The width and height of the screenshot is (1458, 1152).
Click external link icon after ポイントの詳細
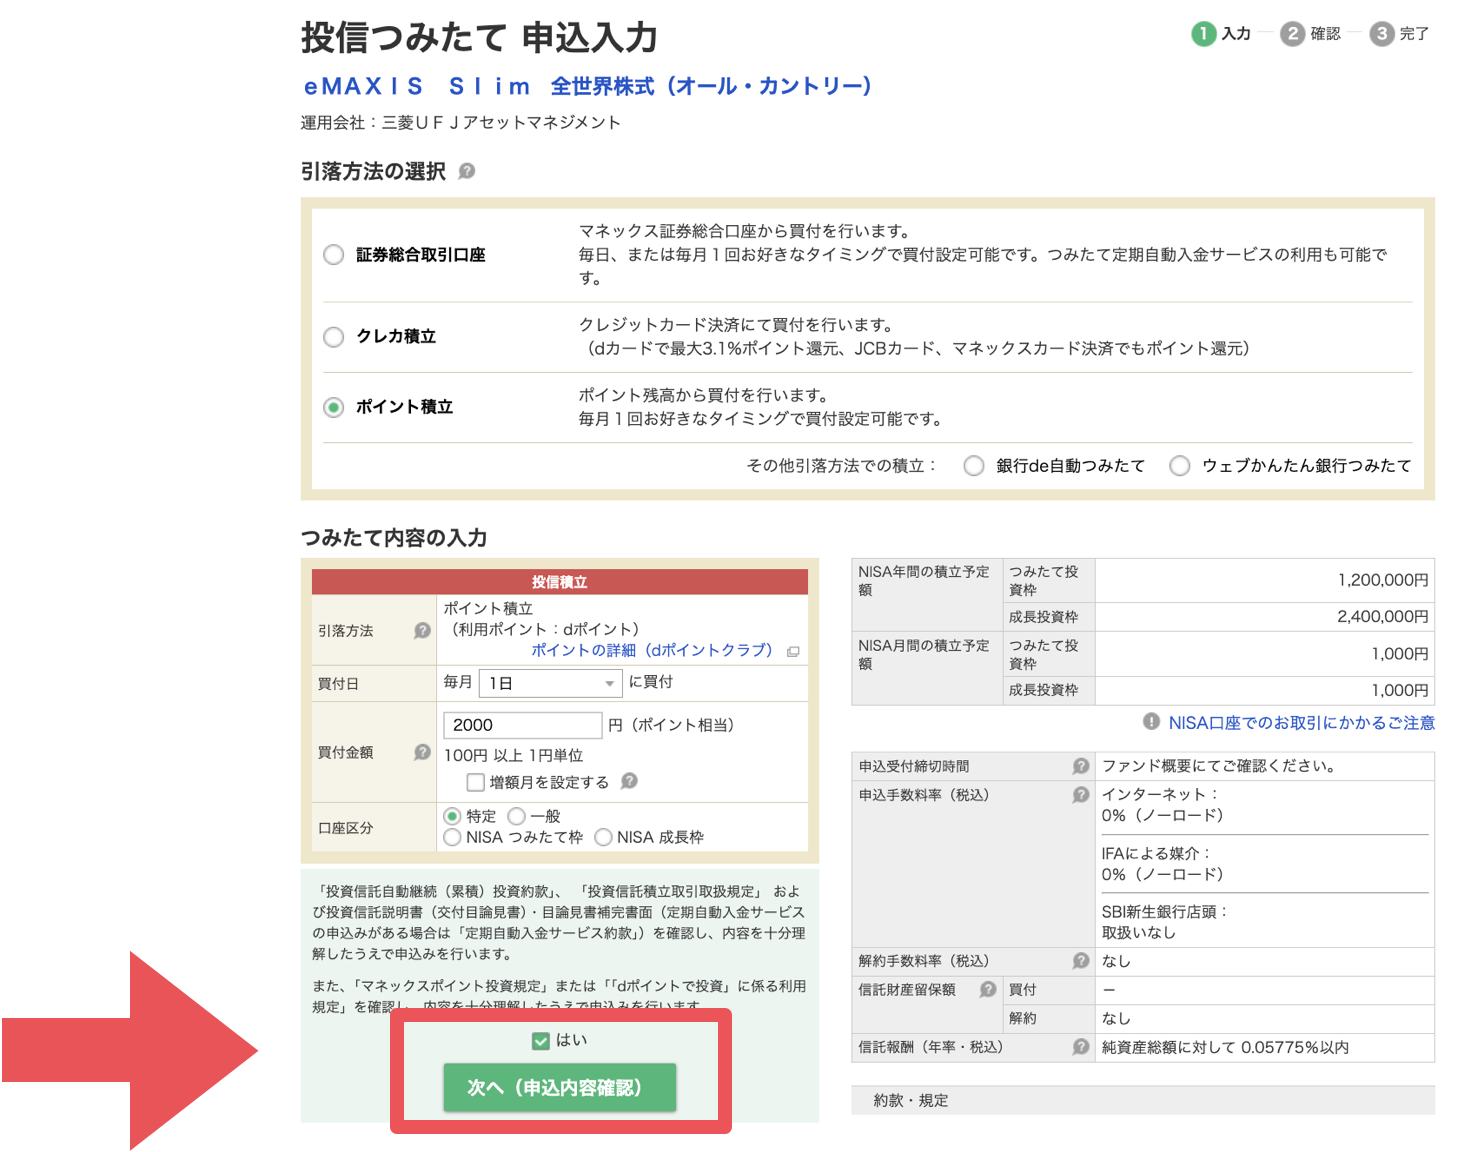pos(793,652)
